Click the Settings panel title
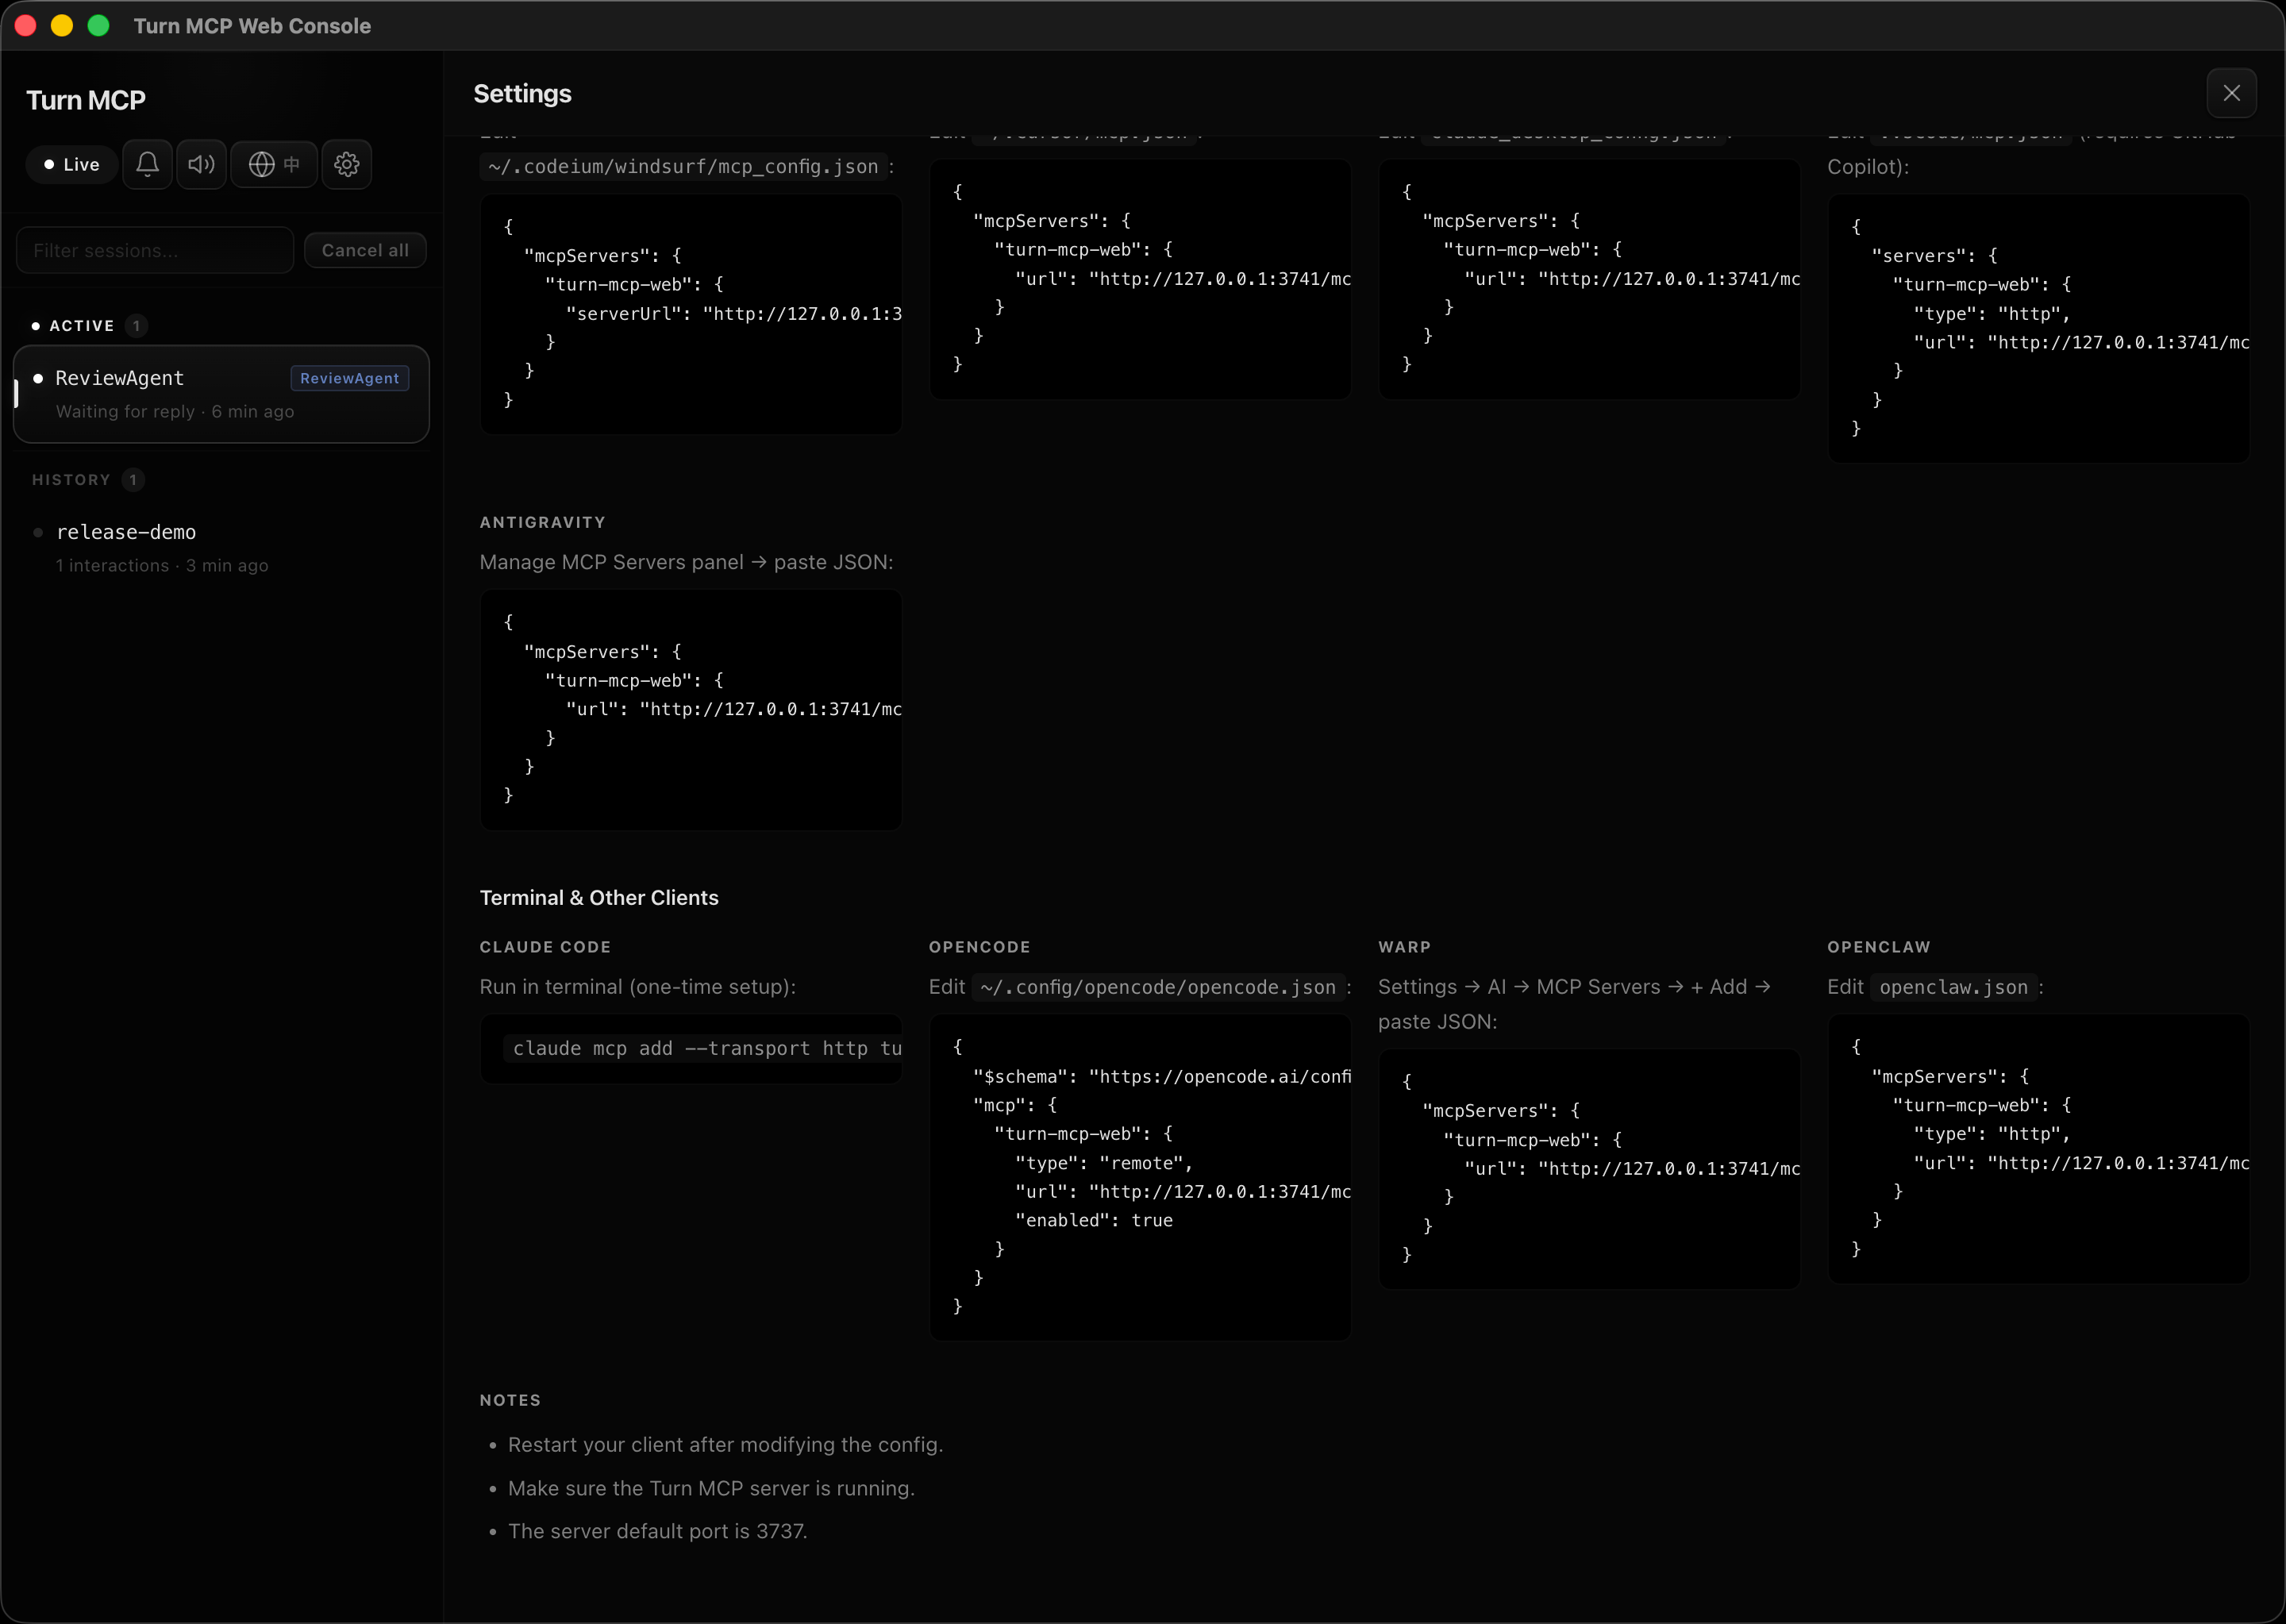This screenshot has height=1624, width=2286. point(522,94)
